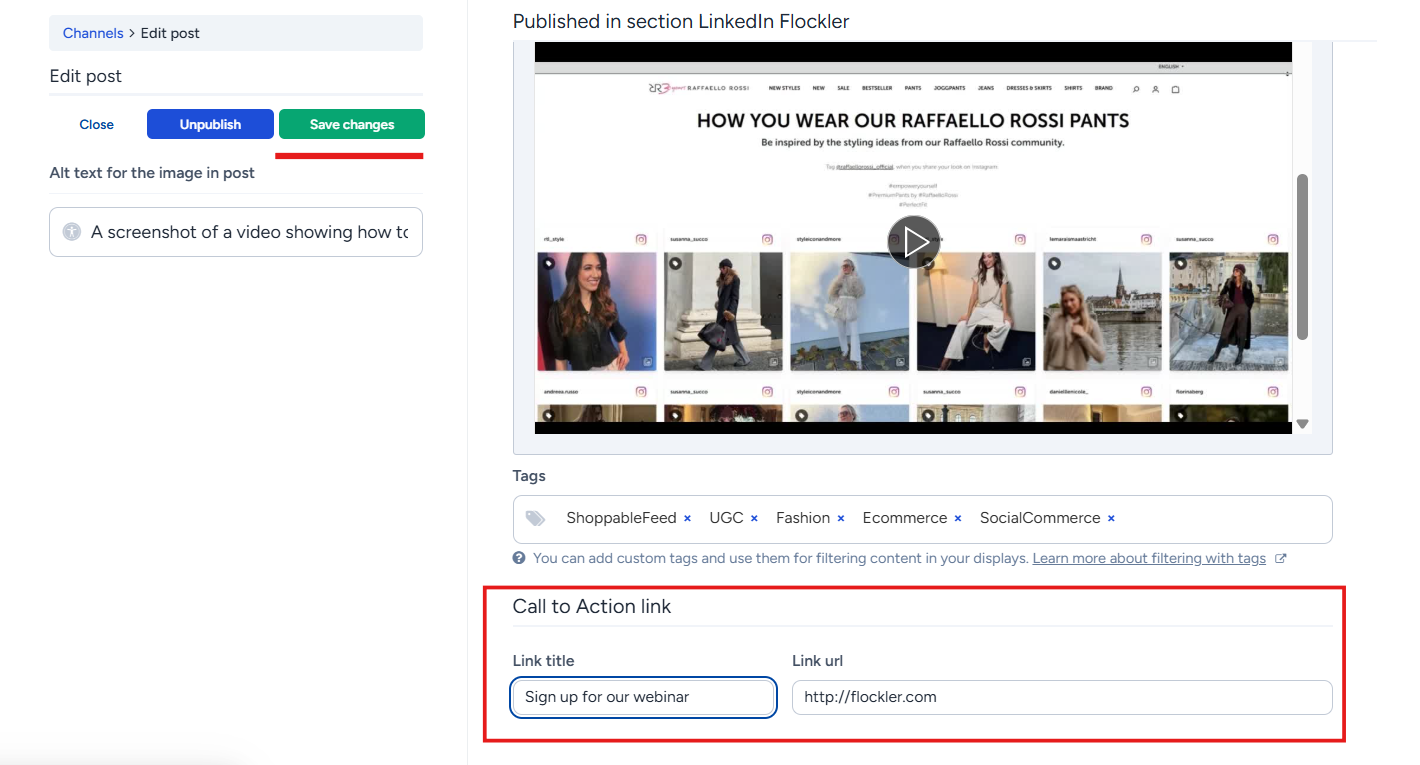Click the 'Call to Action link' heading
This screenshot has height=765, width=1420.
(592, 606)
